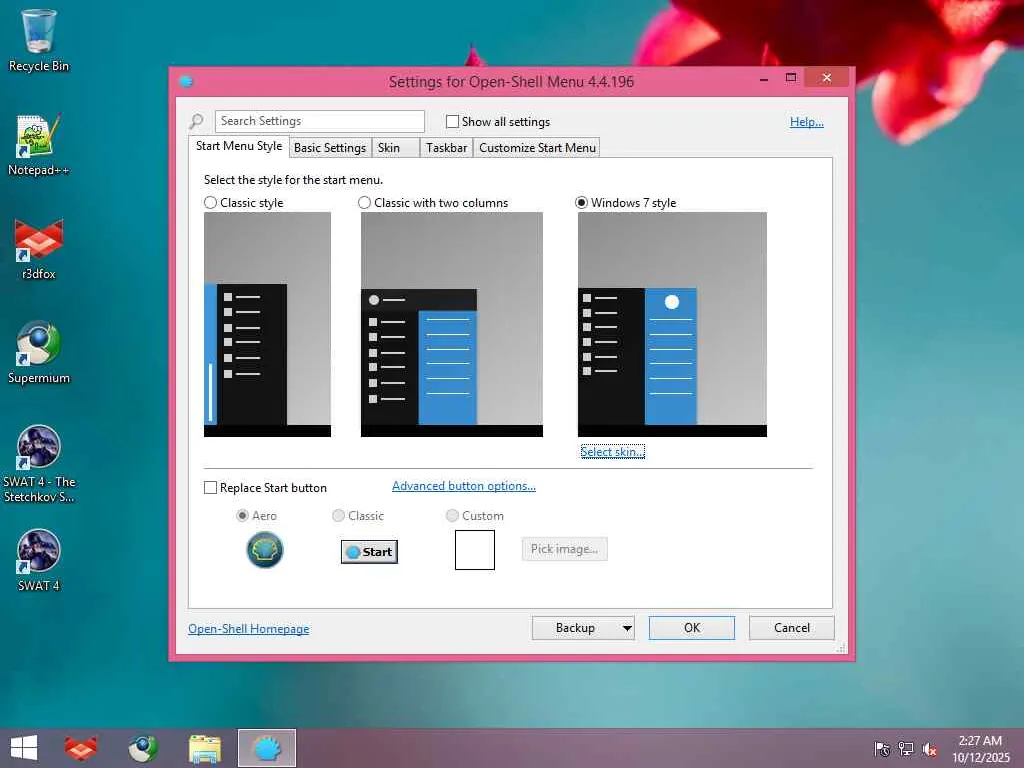The width and height of the screenshot is (1024, 768).
Task: Select the SWAT 4 desktop shortcut
Action: [39, 560]
